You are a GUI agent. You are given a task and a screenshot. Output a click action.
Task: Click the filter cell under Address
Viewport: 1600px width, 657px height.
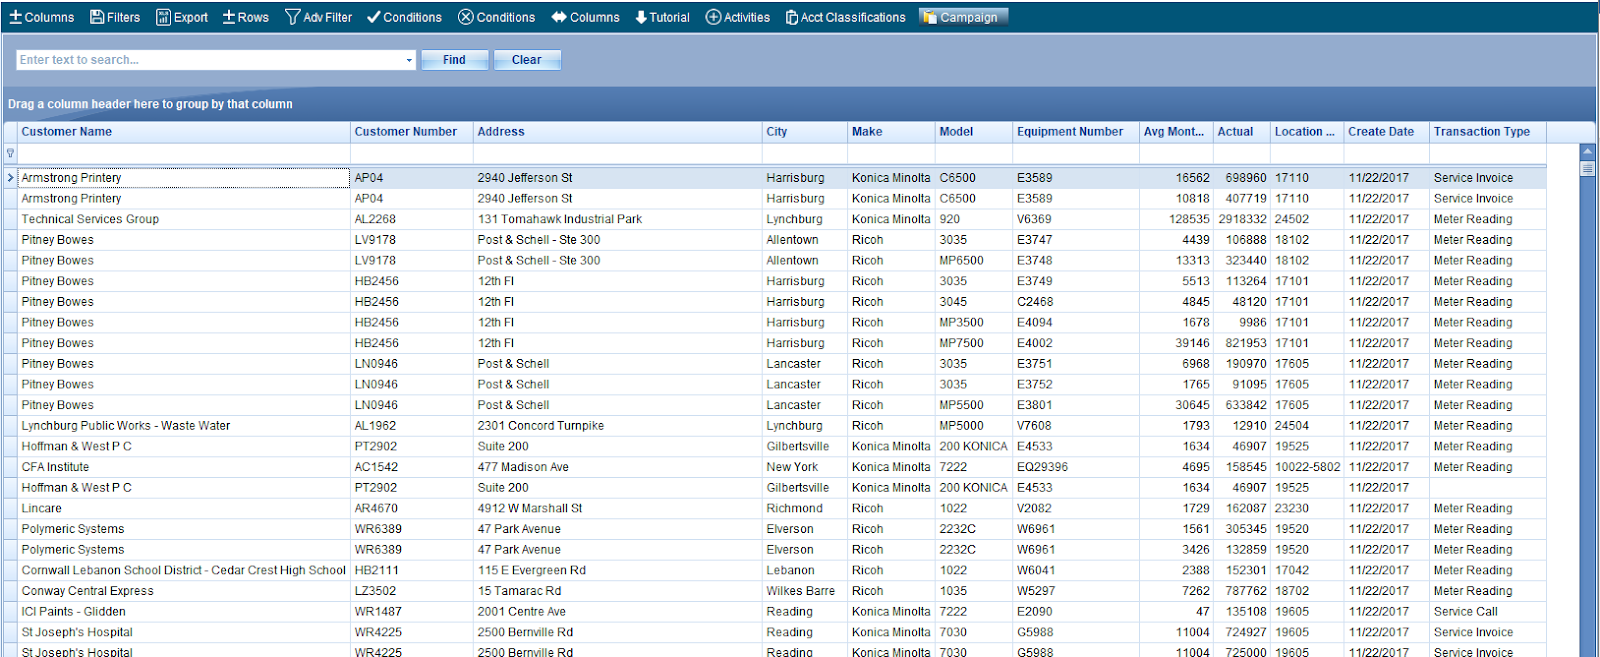(x=617, y=153)
